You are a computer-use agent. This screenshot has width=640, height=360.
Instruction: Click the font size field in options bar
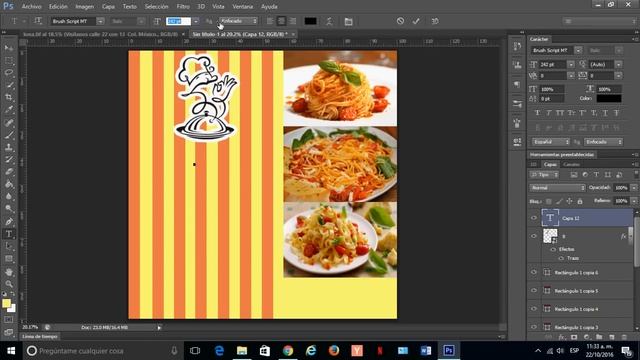178,21
